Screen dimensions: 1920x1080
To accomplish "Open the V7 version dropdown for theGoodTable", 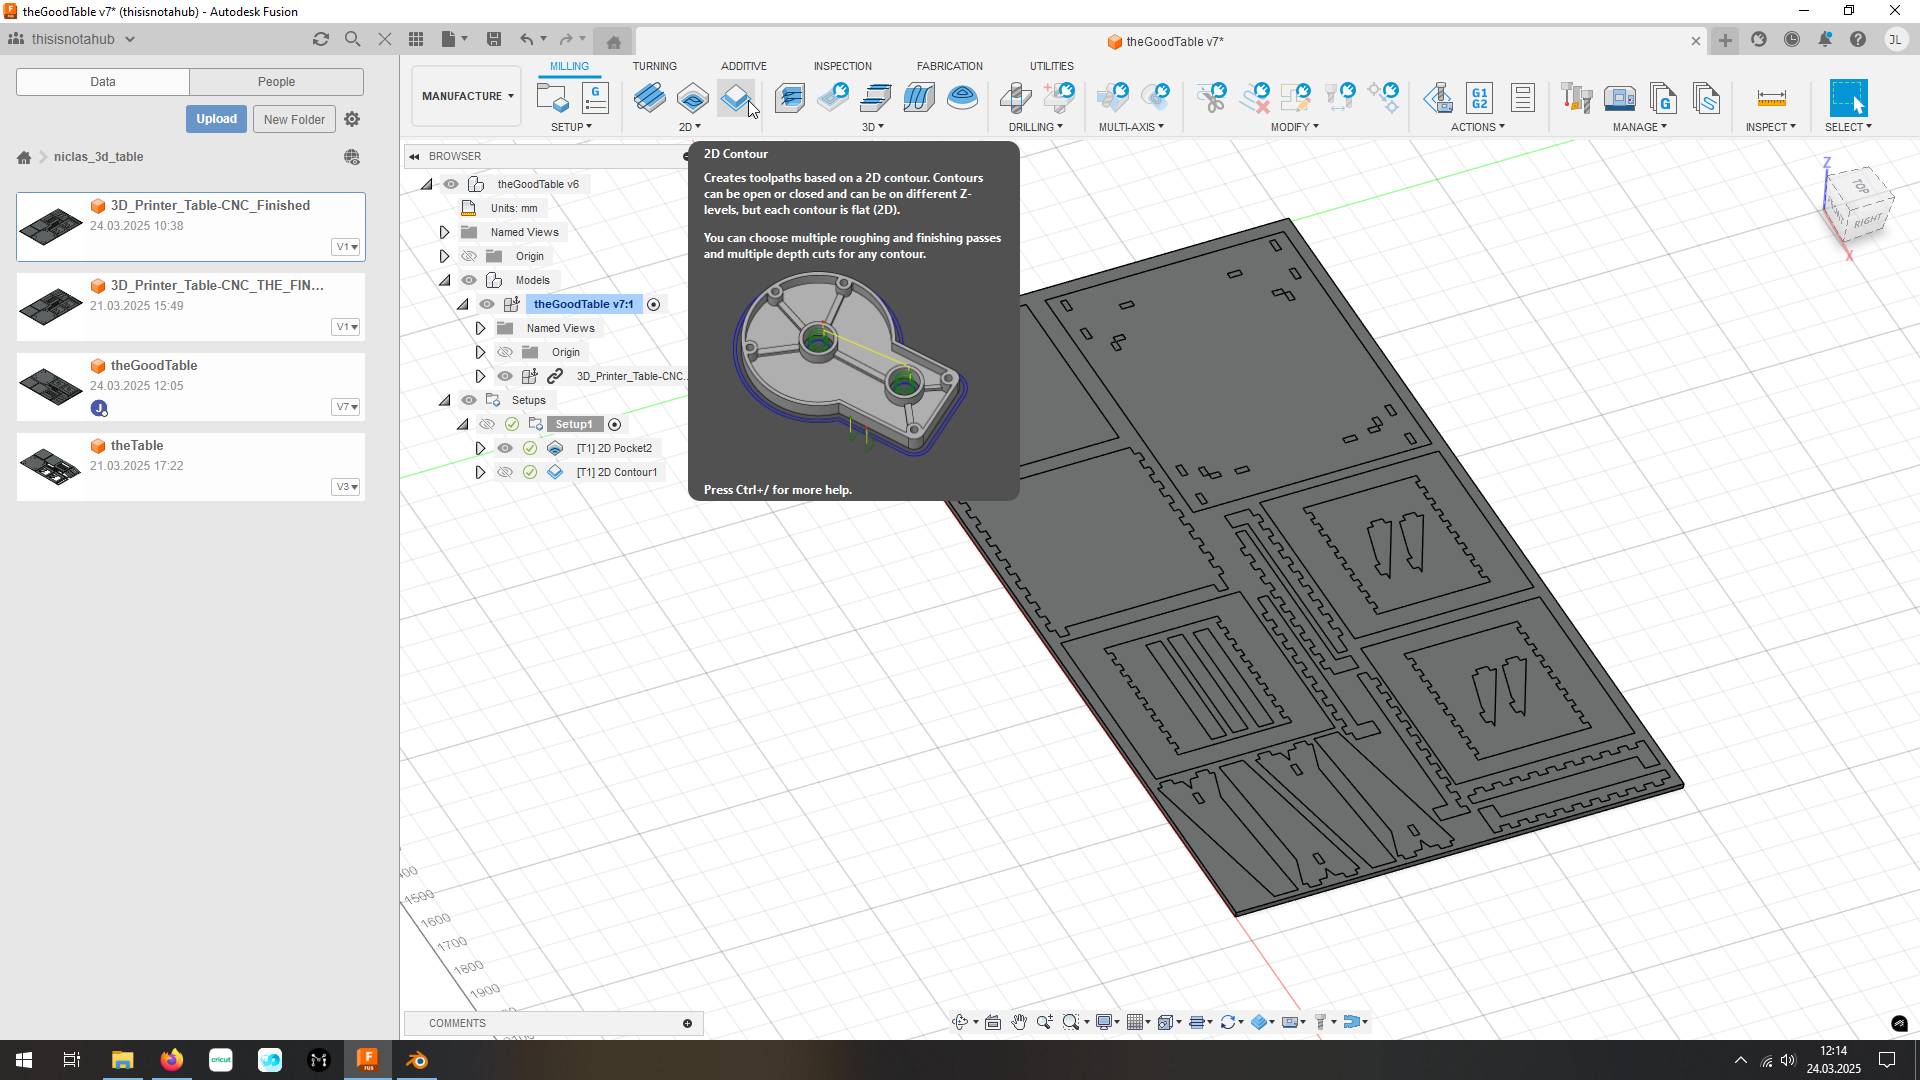I will [346, 407].
